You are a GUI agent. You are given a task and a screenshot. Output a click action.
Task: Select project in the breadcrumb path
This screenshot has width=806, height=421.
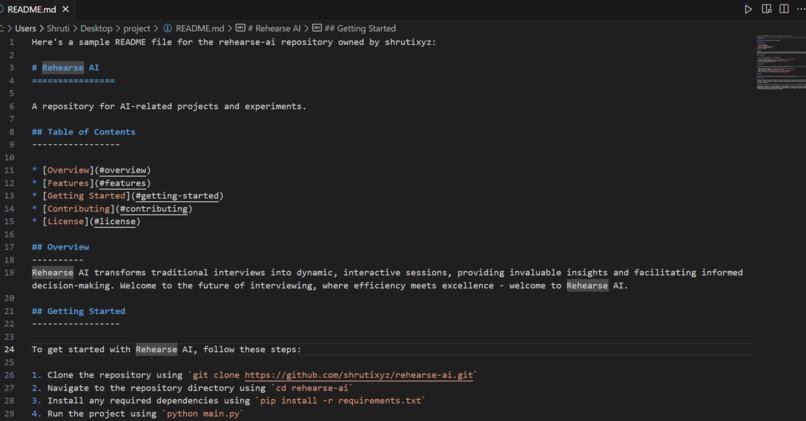[x=137, y=28]
